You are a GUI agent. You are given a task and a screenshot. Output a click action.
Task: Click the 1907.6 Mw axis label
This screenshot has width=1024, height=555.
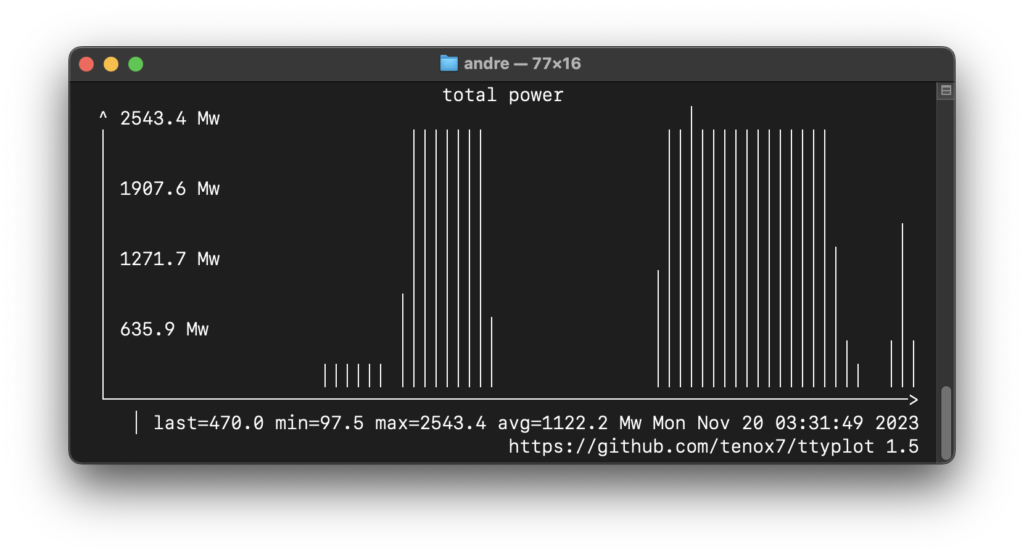point(169,189)
